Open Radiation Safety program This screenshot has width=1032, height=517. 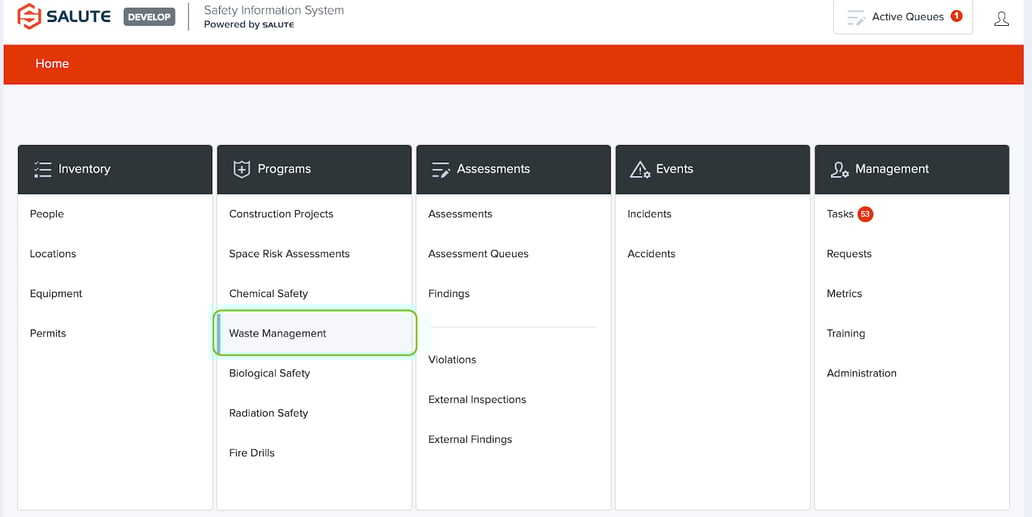[x=268, y=413]
